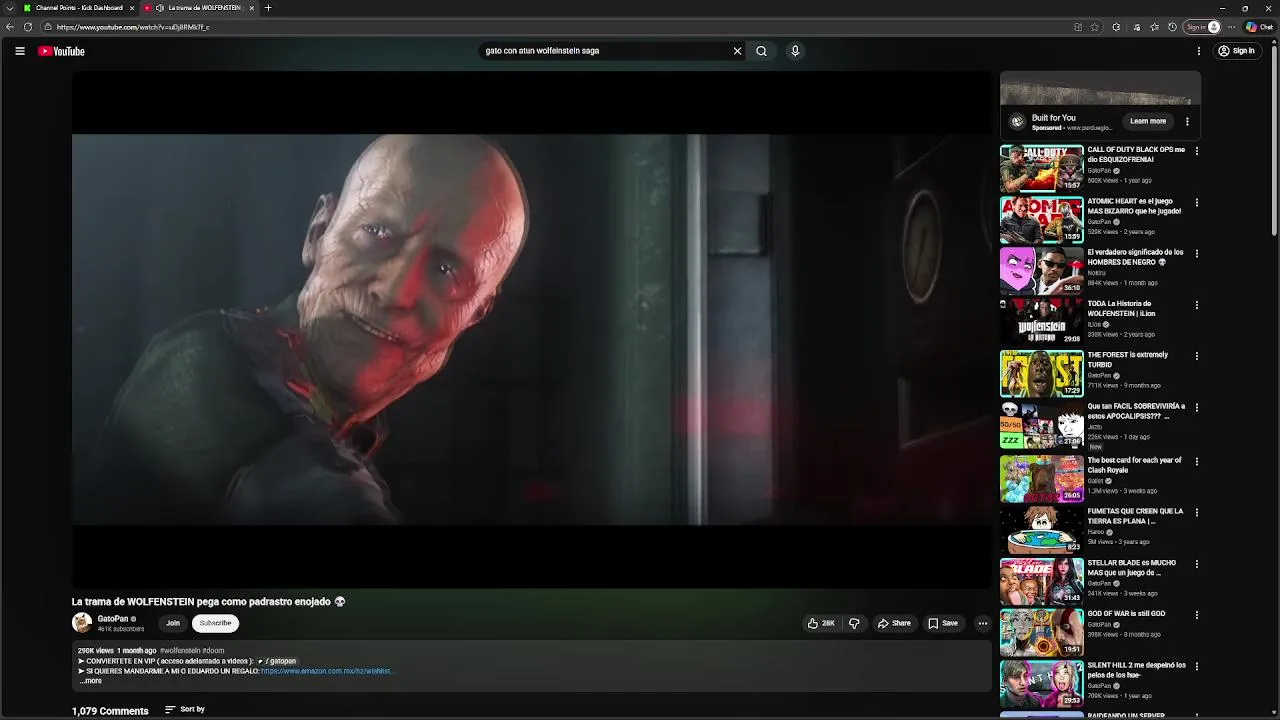The height and width of the screenshot is (720, 1280).
Task: Open browser extensions icon
Action: click(x=1116, y=27)
